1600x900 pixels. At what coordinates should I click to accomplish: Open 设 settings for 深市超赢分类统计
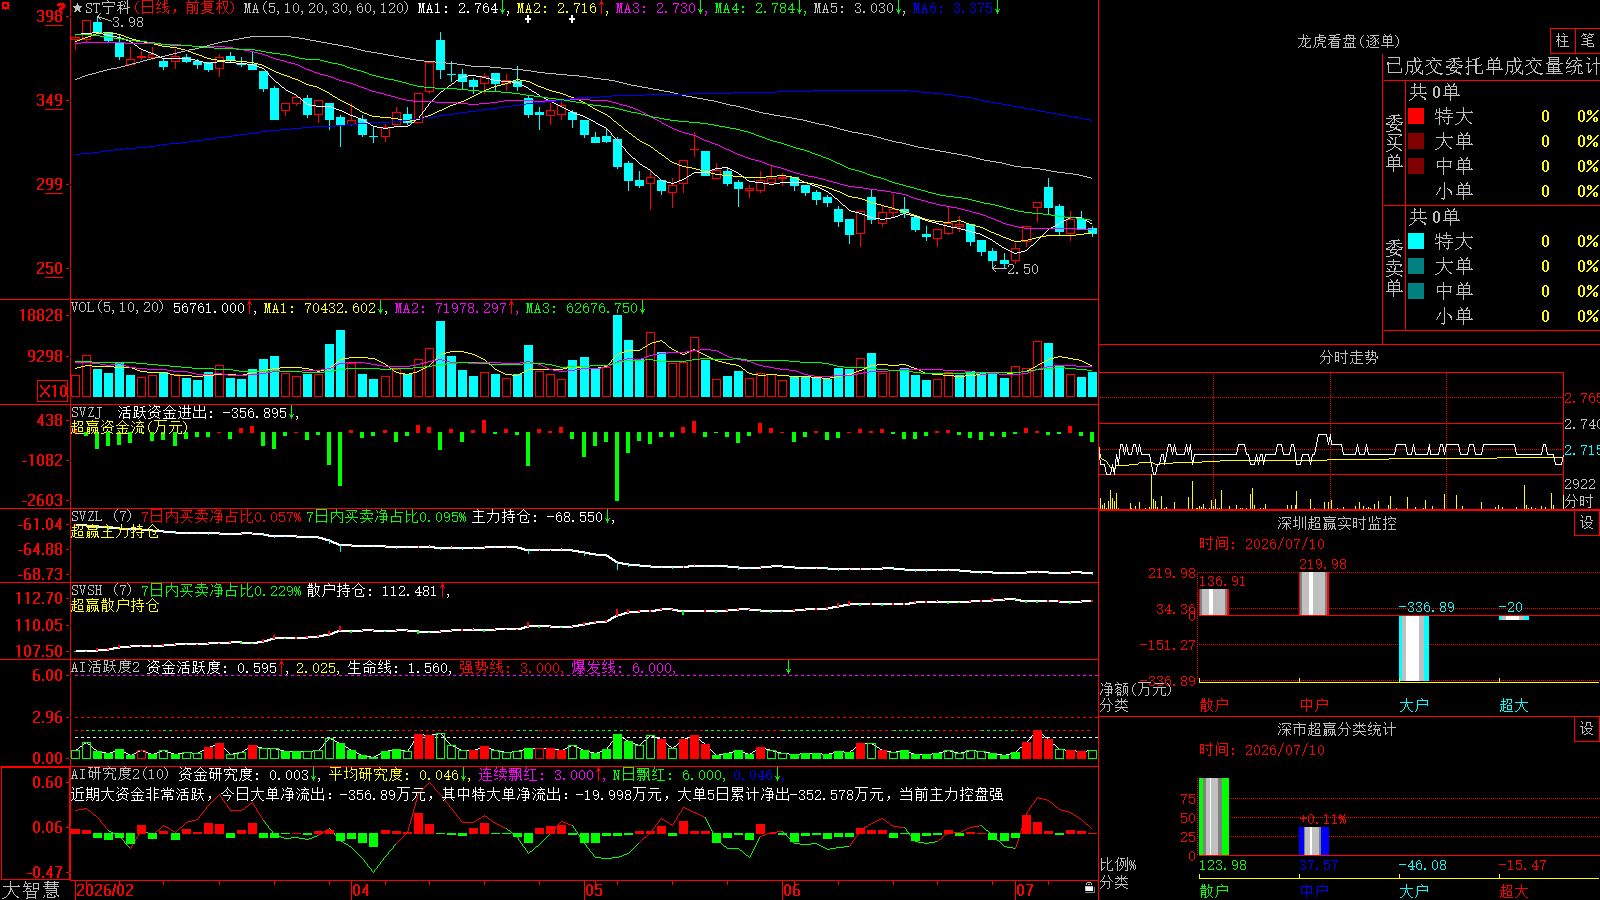[1587, 729]
